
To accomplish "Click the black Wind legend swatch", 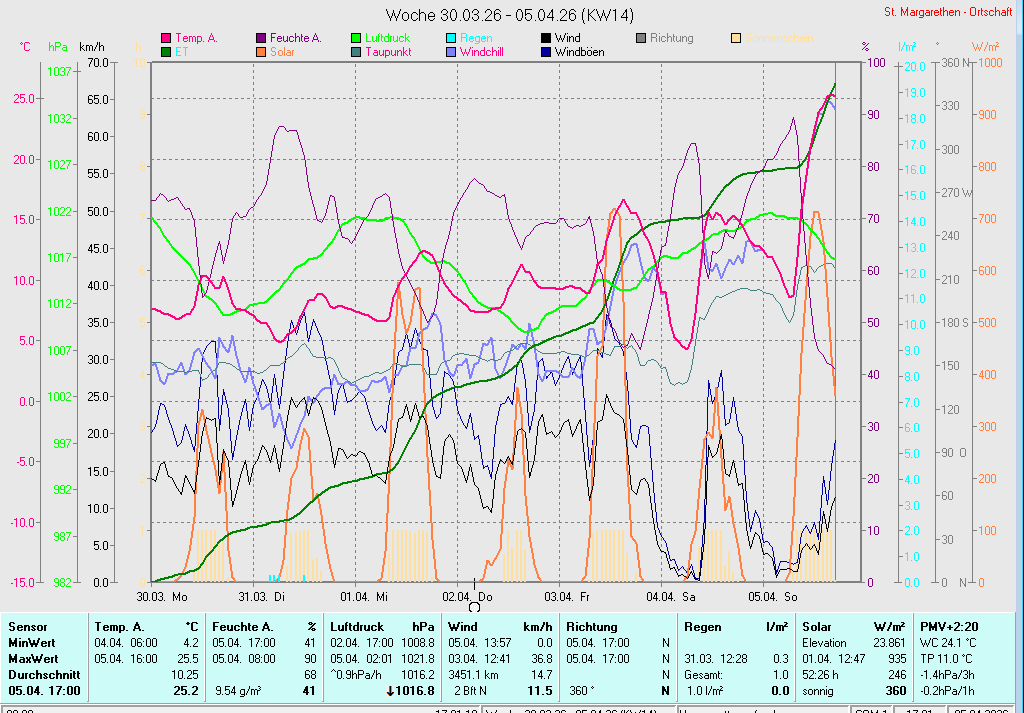I will 545,38.
